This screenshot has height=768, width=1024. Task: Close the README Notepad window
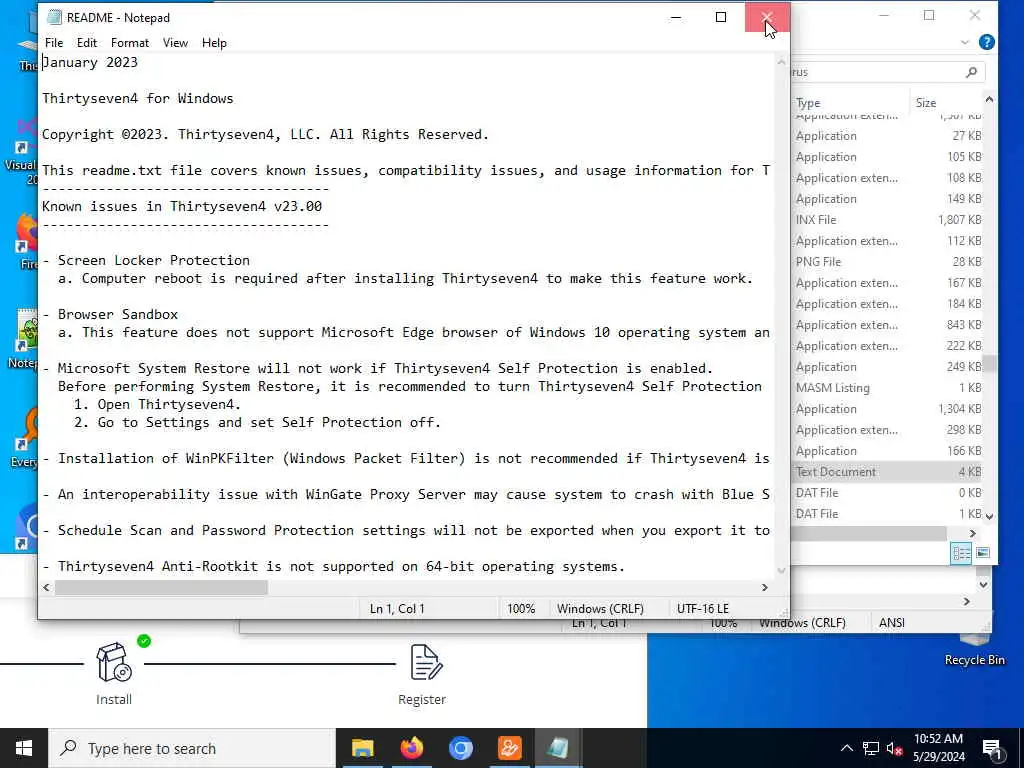coord(767,18)
